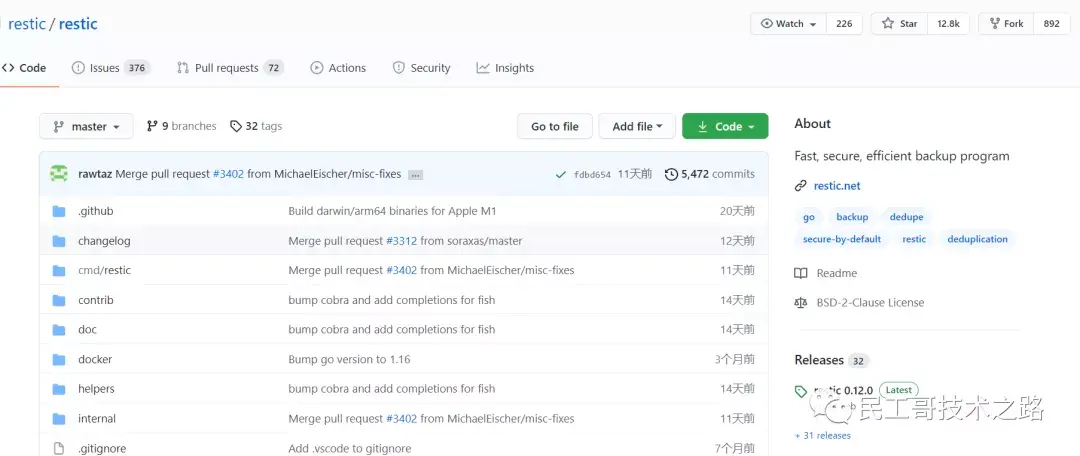Select the backup topic tag
Screen dimensions: 1080x456
pos(852,217)
